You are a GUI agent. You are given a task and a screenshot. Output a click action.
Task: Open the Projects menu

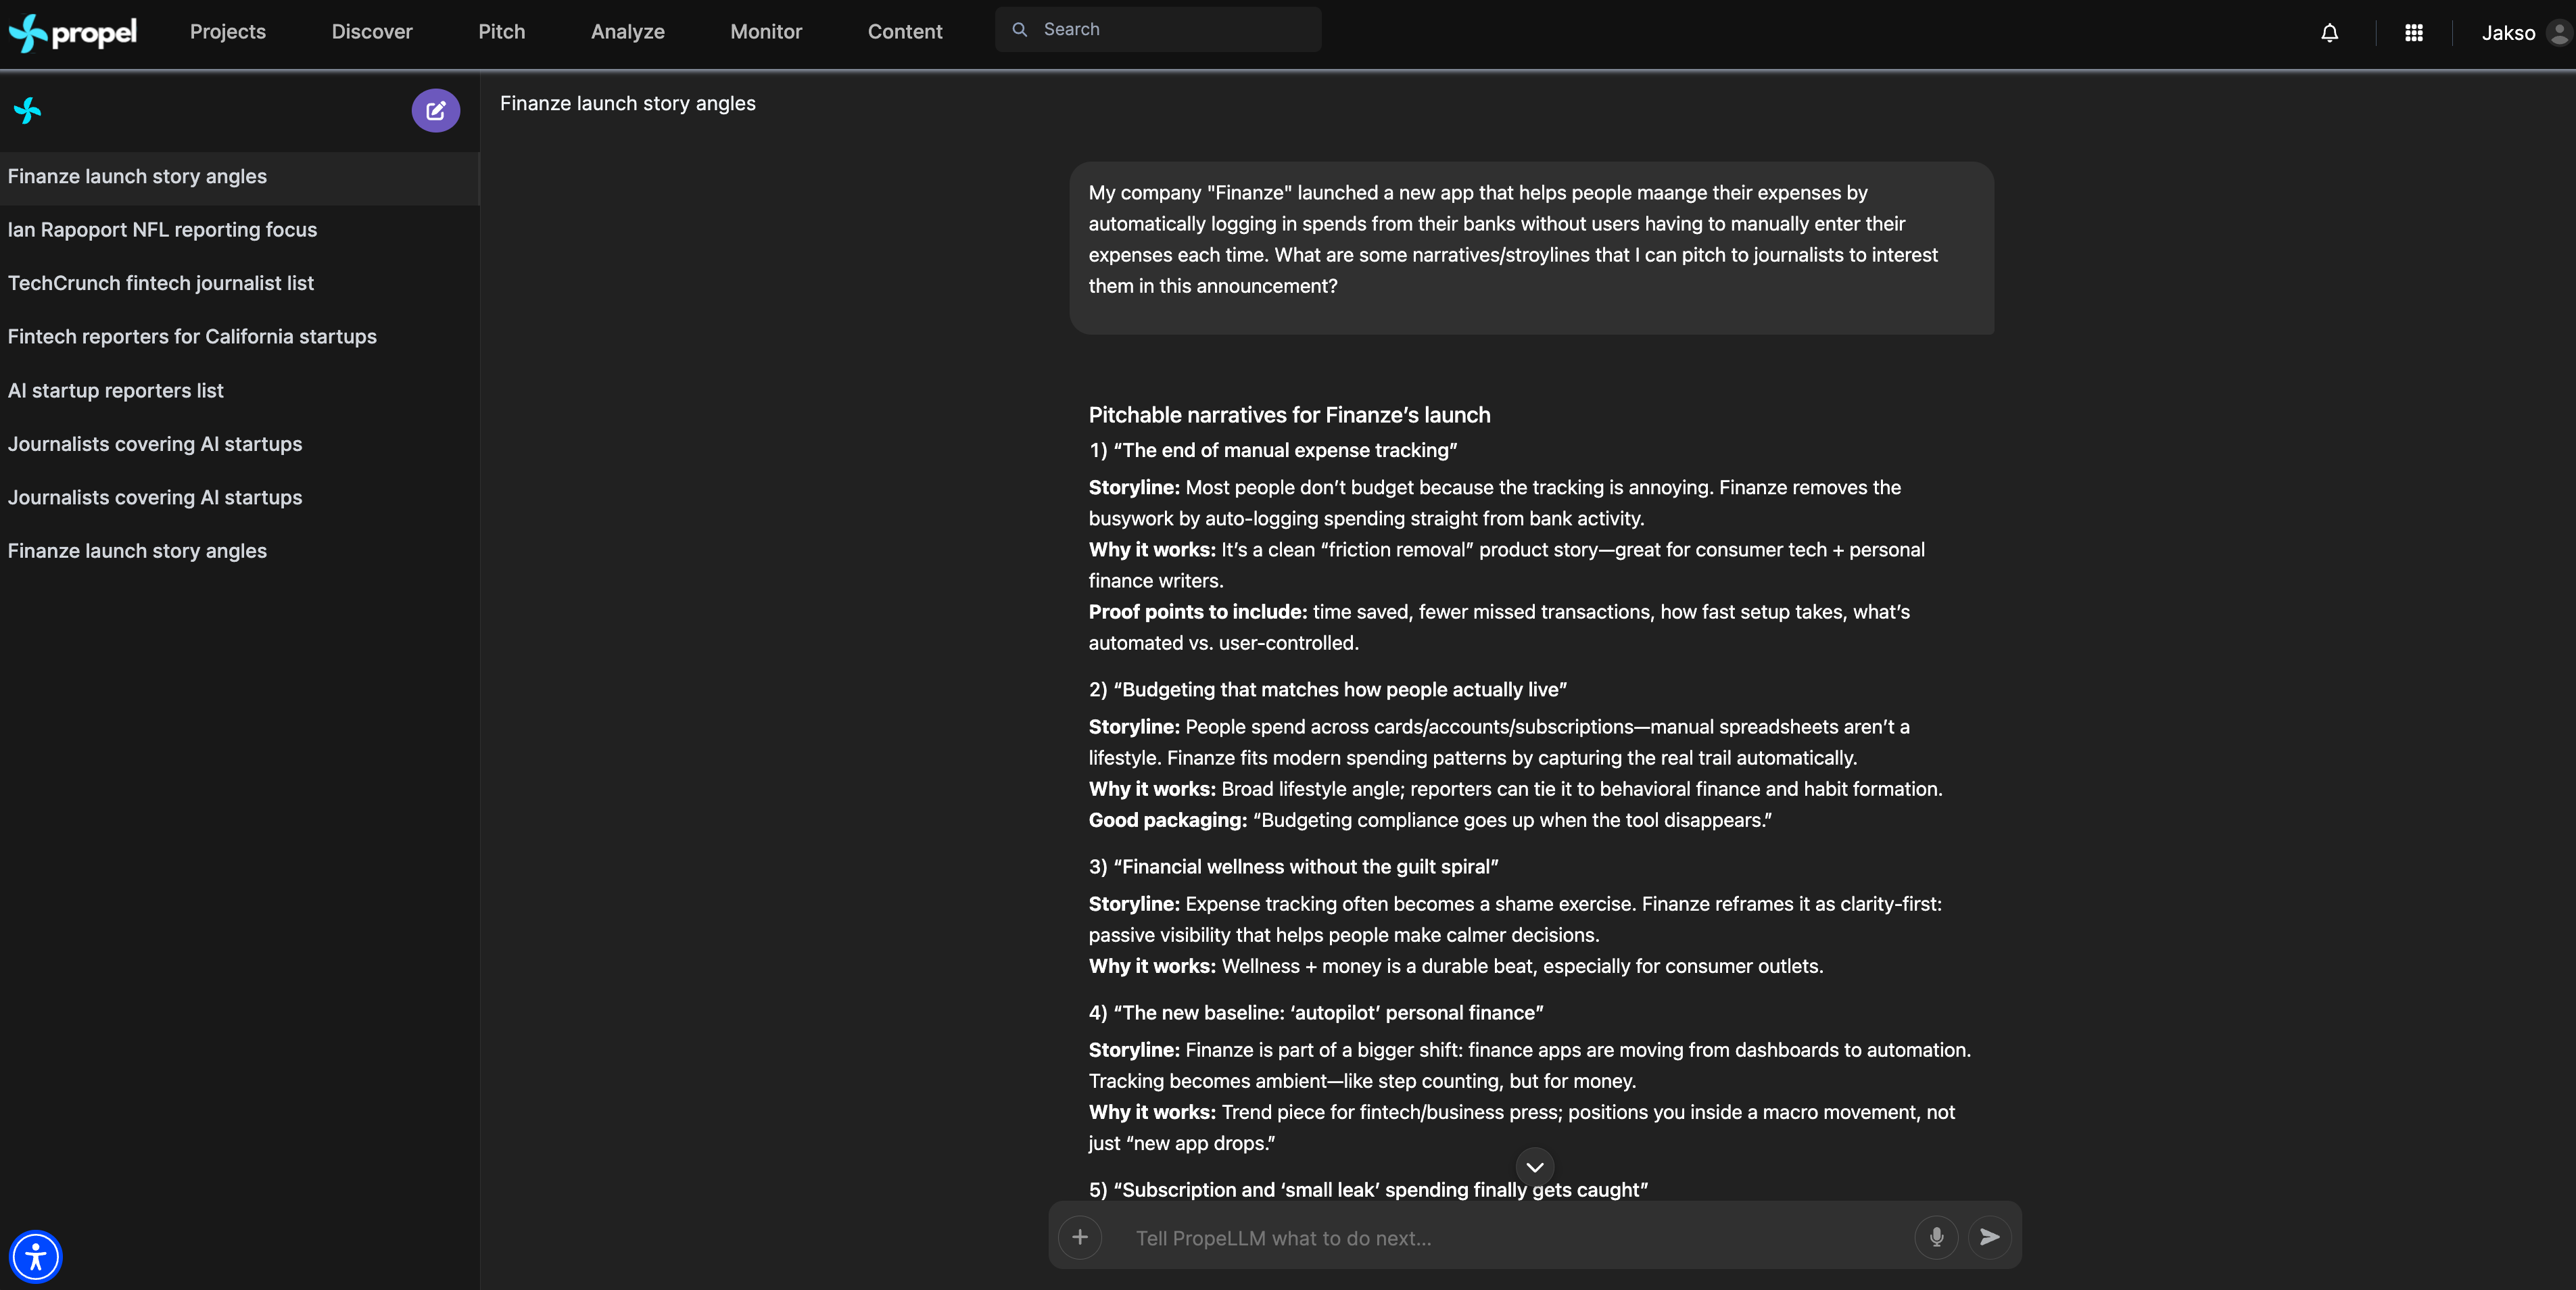click(x=228, y=32)
